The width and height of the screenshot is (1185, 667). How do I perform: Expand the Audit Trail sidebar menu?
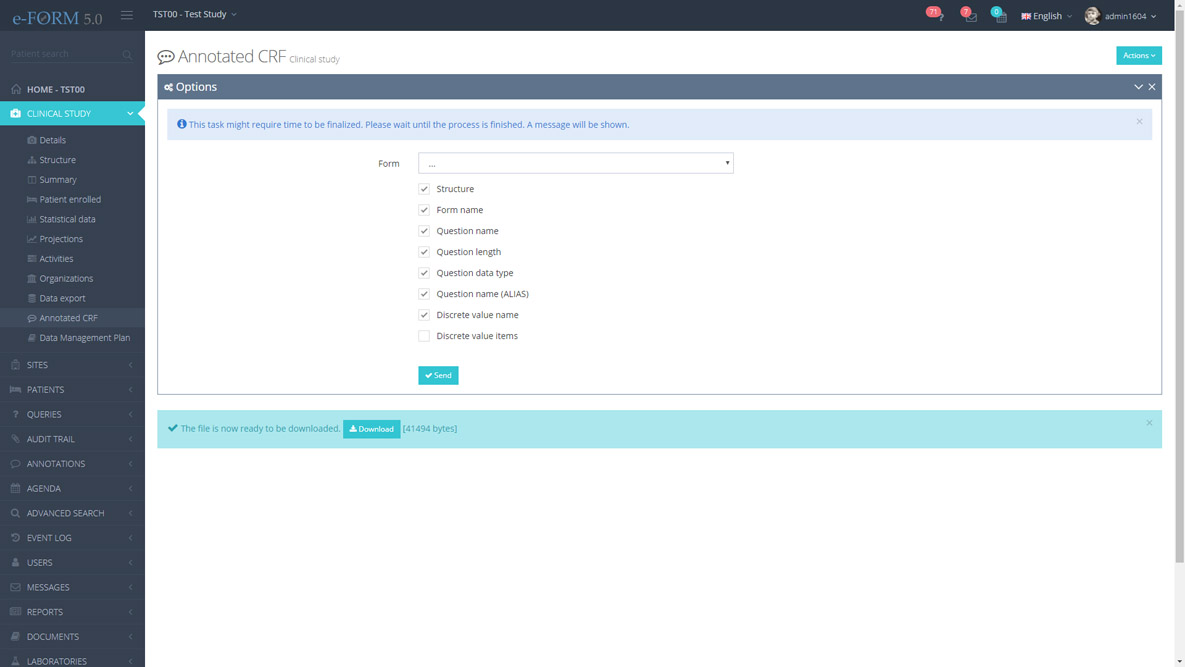click(72, 439)
